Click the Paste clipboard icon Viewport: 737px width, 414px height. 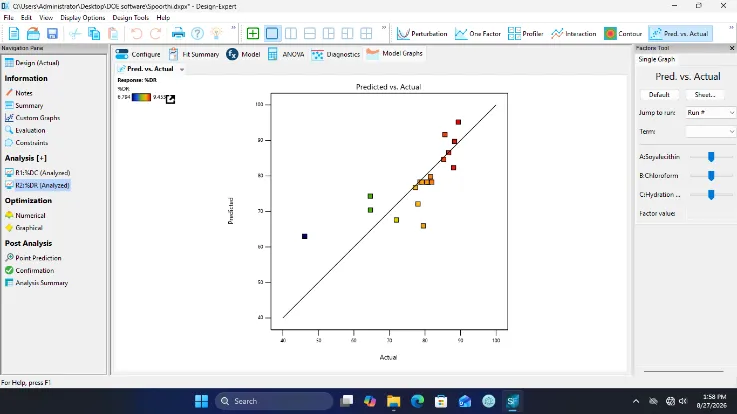click(x=113, y=33)
